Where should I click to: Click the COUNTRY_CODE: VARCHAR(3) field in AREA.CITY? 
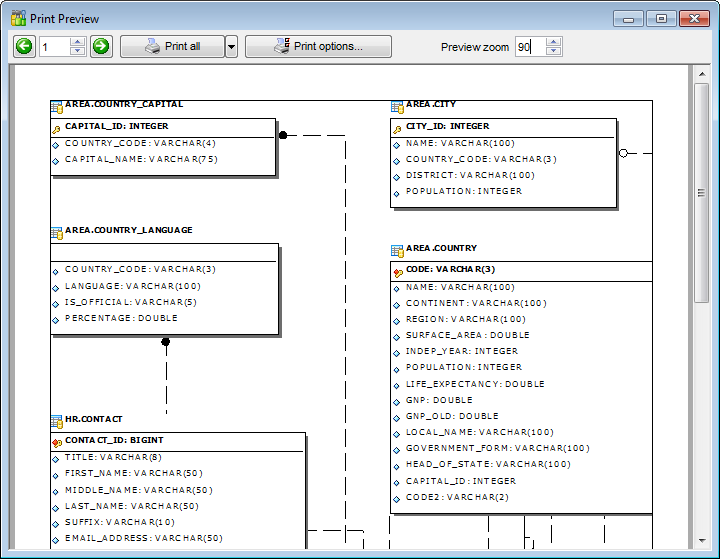[x=481, y=159]
